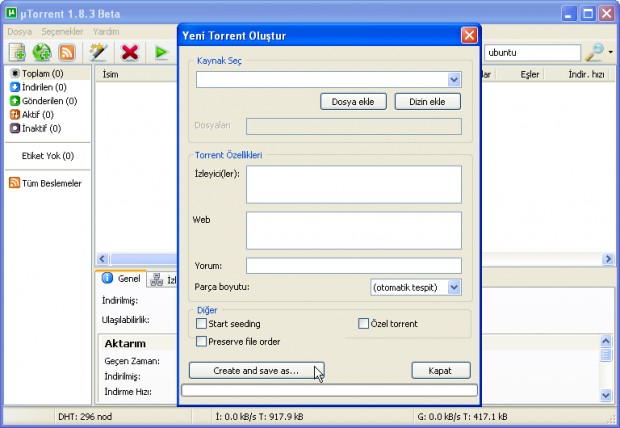Click the info icon on the Genel tab
The width and height of the screenshot is (620, 428).
[107, 278]
